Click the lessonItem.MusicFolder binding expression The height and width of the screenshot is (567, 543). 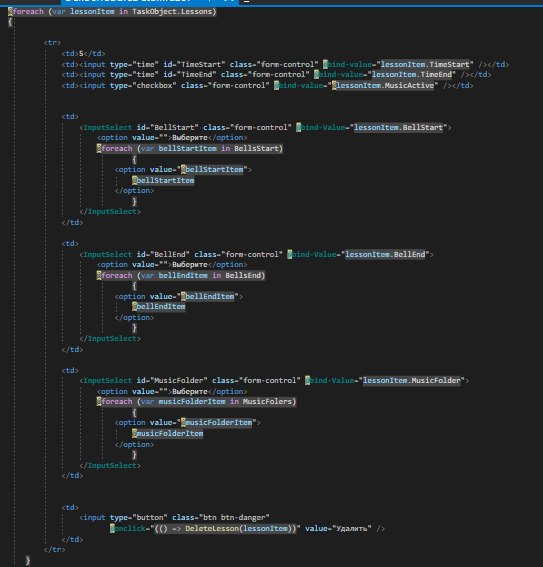(412, 380)
